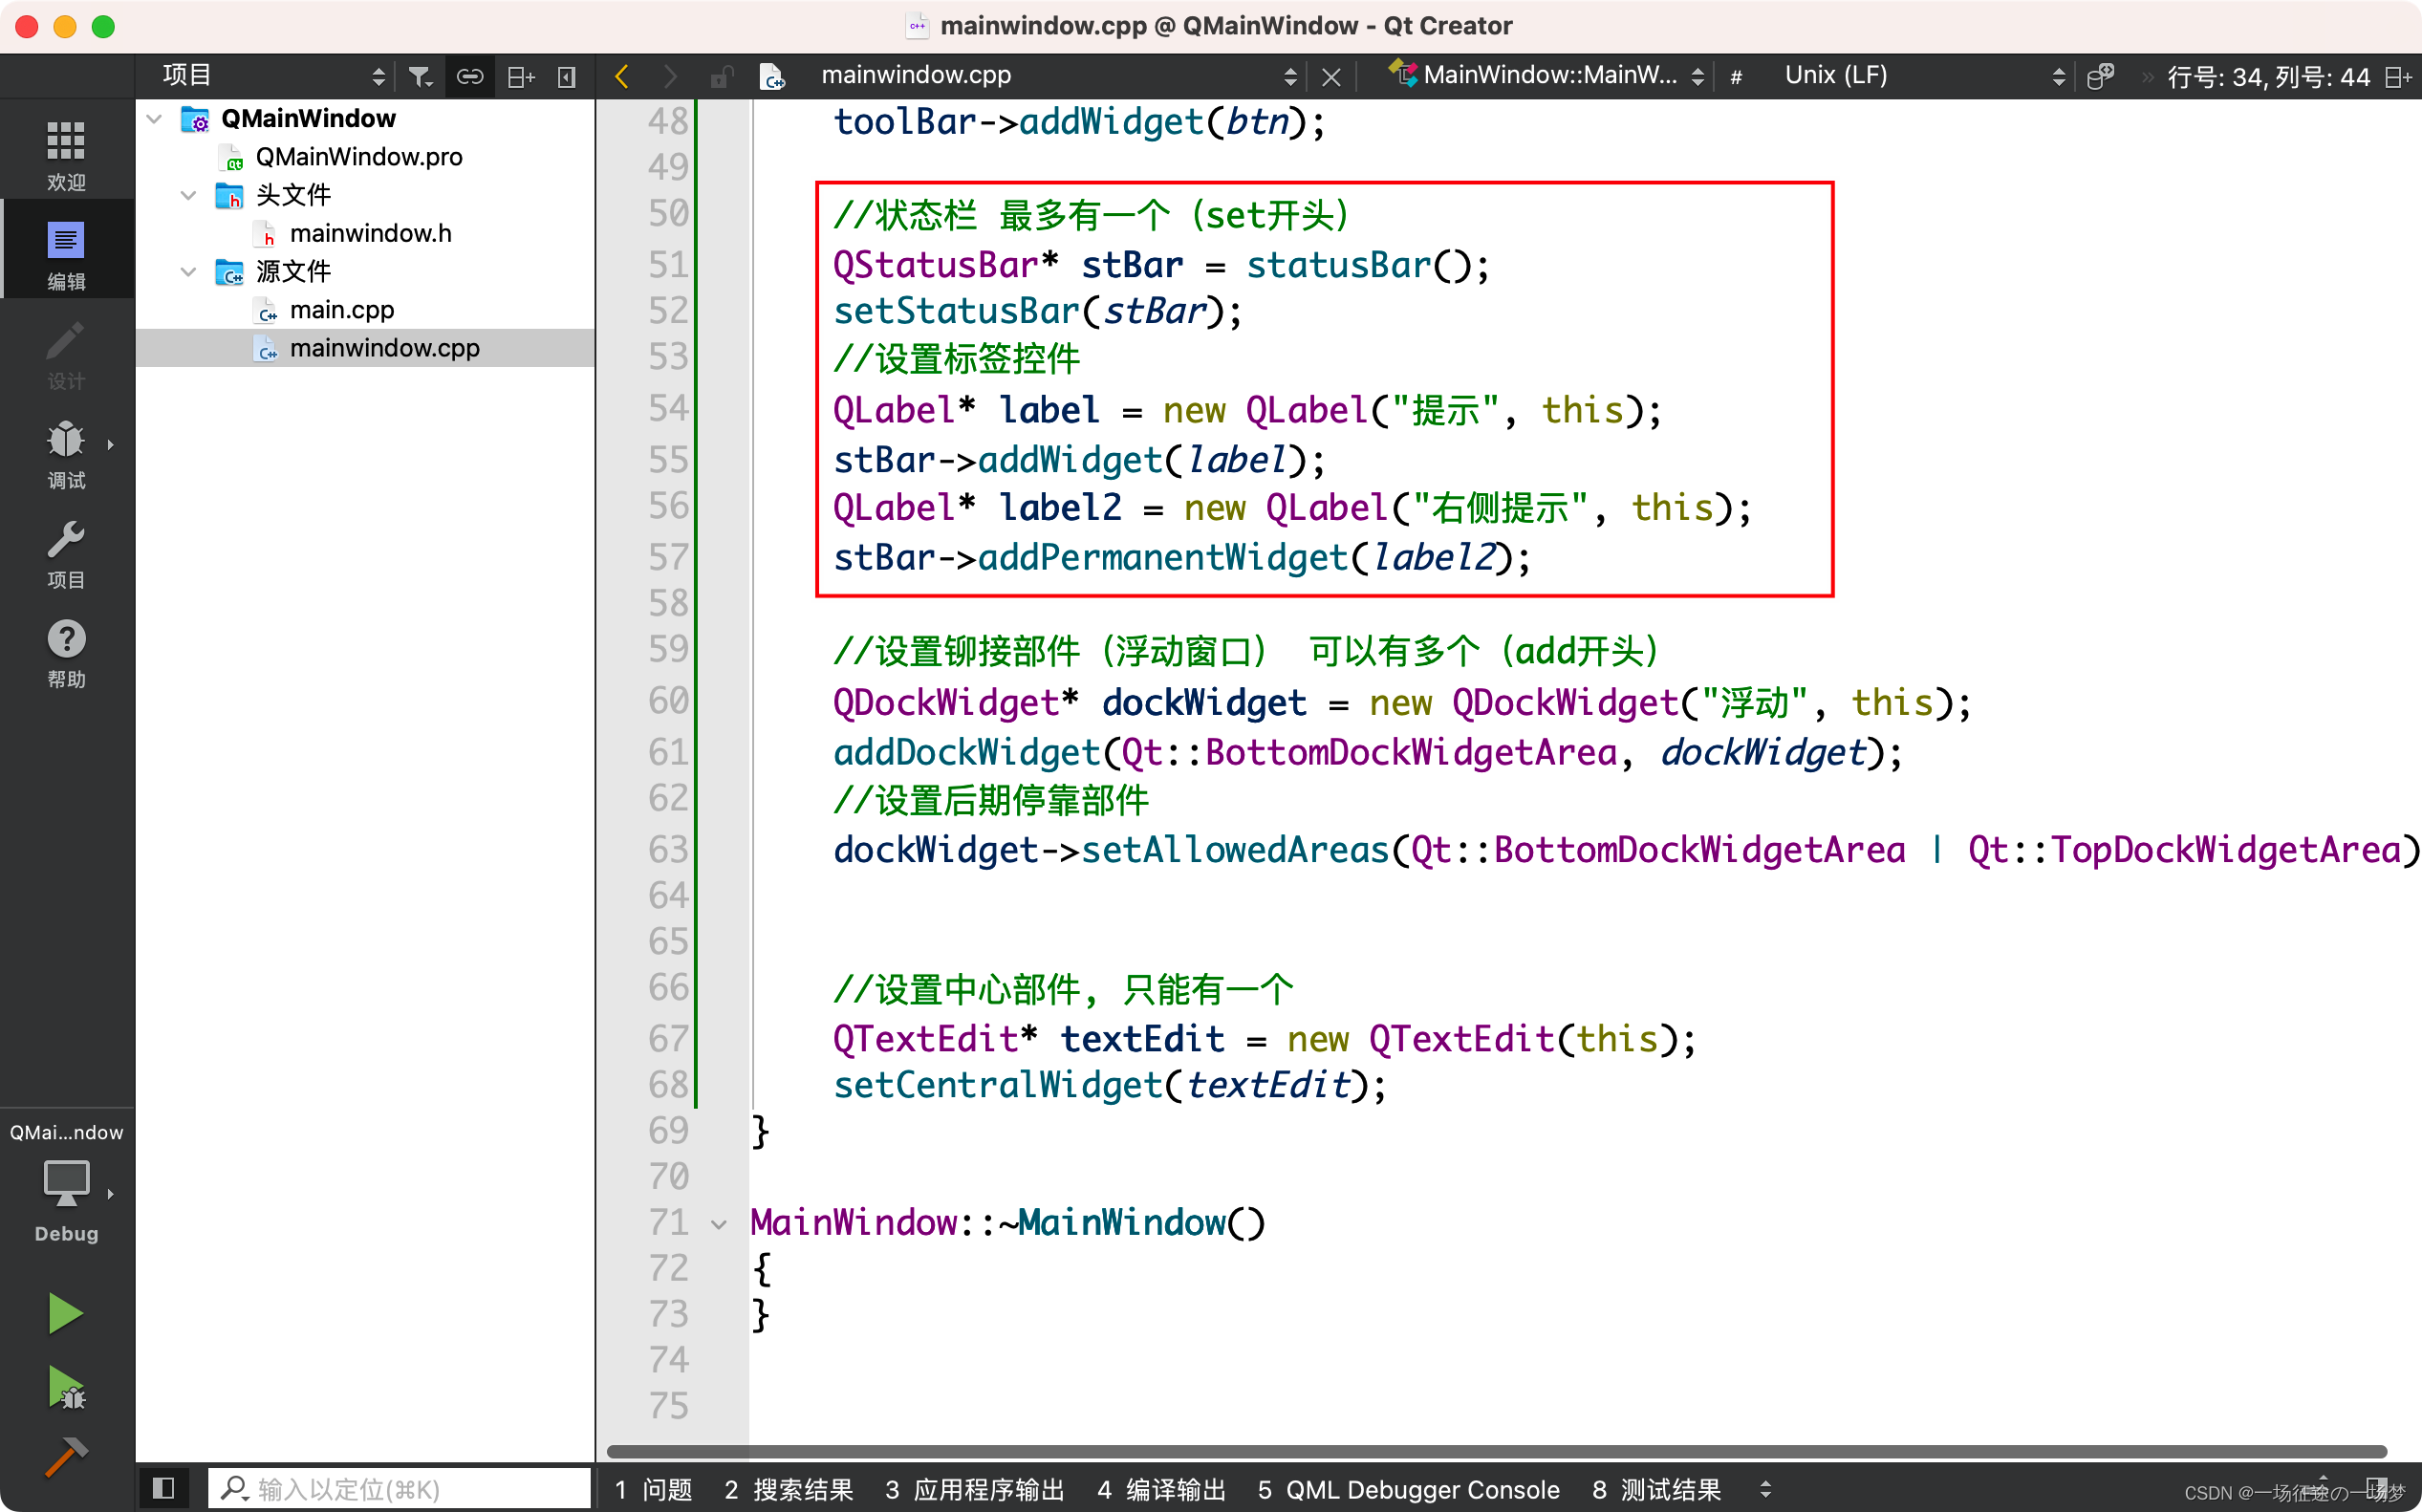Run the project with the green play button
The image size is (2422, 1512).
[x=65, y=1312]
